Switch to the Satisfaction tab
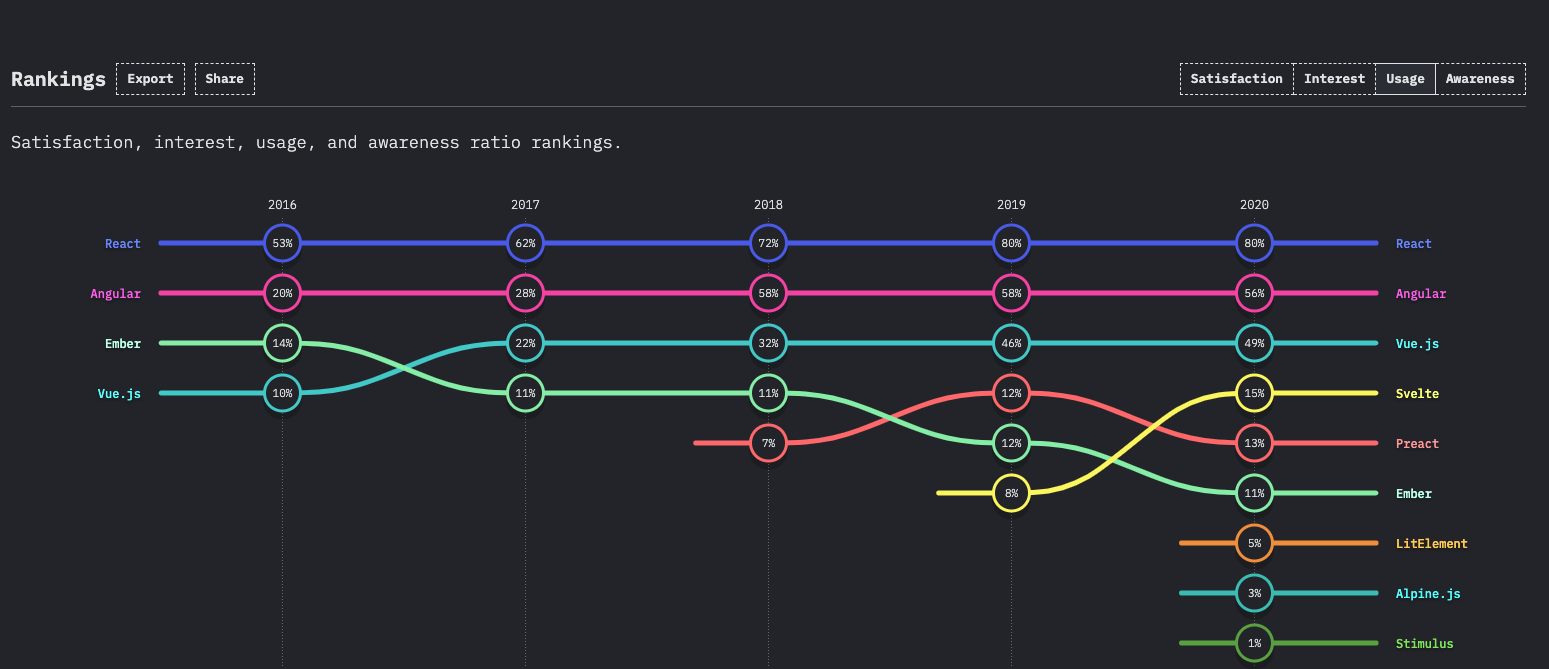 pos(1236,78)
